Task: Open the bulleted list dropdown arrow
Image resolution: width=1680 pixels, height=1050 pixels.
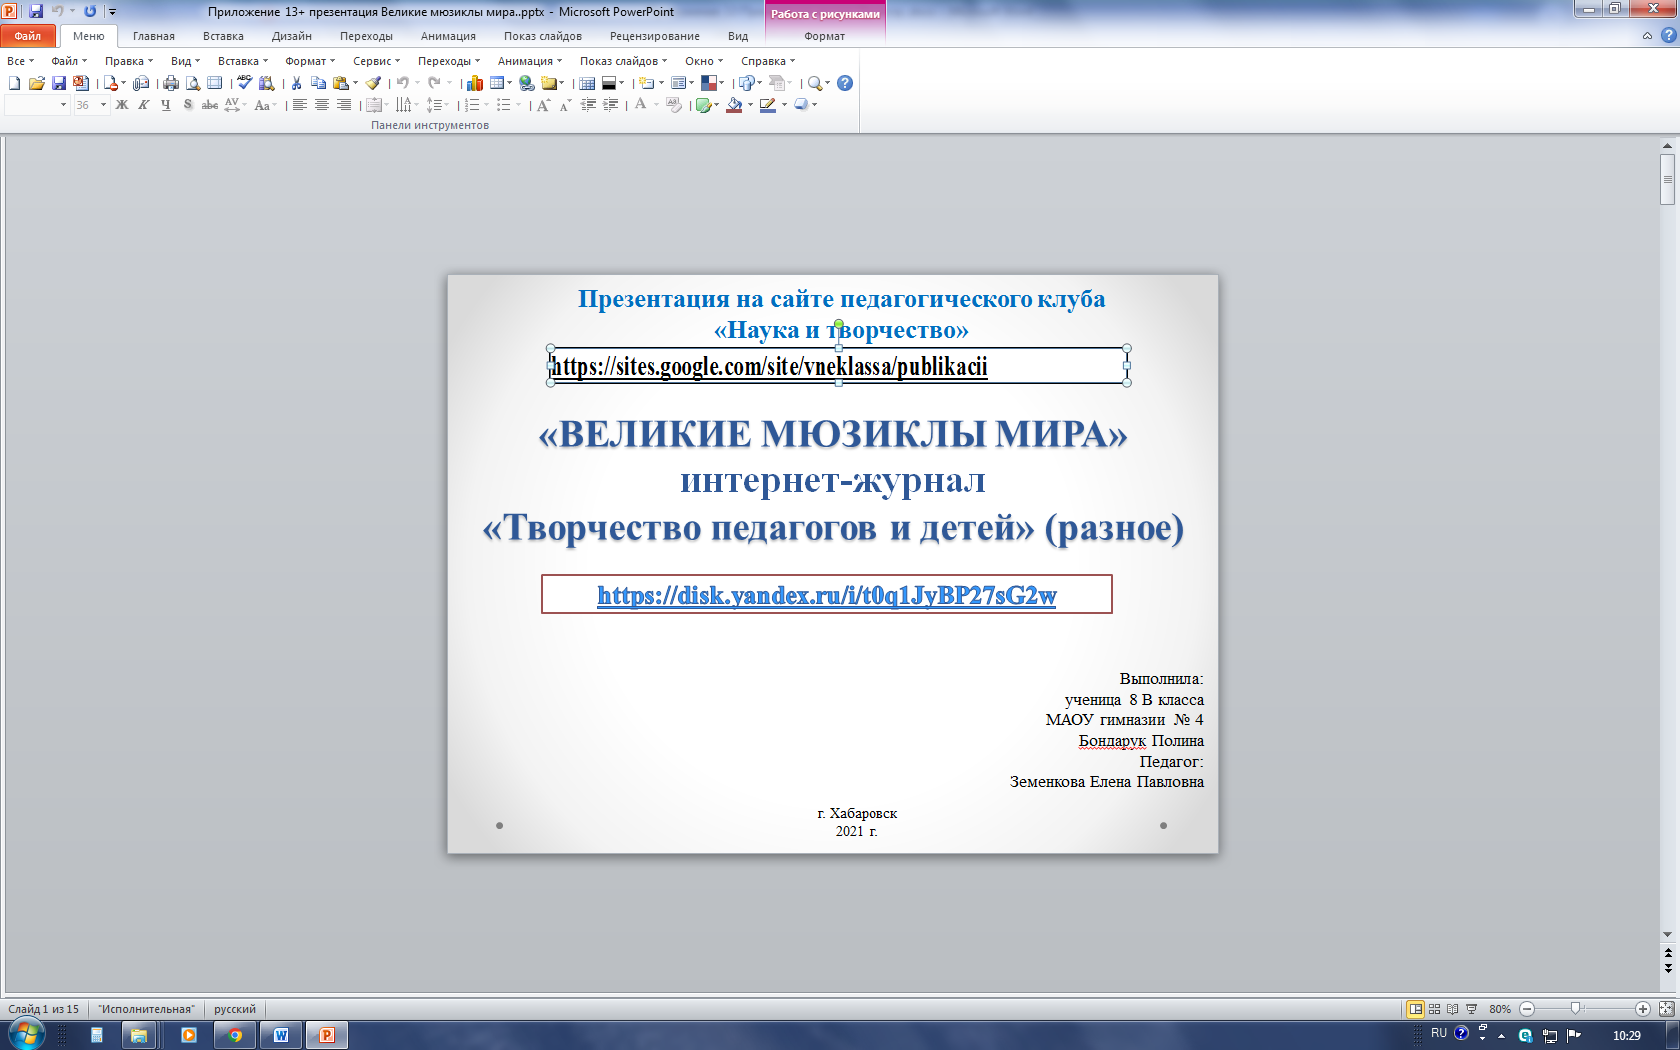Action: [x=519, y=105]
